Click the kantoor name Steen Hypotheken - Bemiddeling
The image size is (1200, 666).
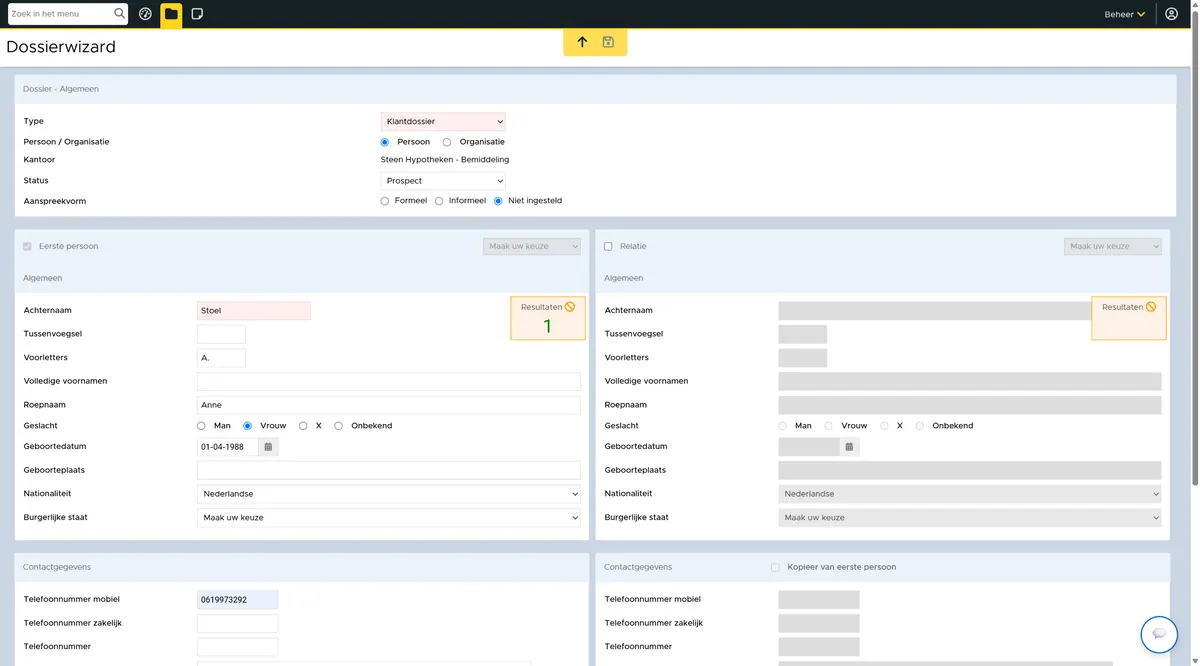[x=445, y=160]
